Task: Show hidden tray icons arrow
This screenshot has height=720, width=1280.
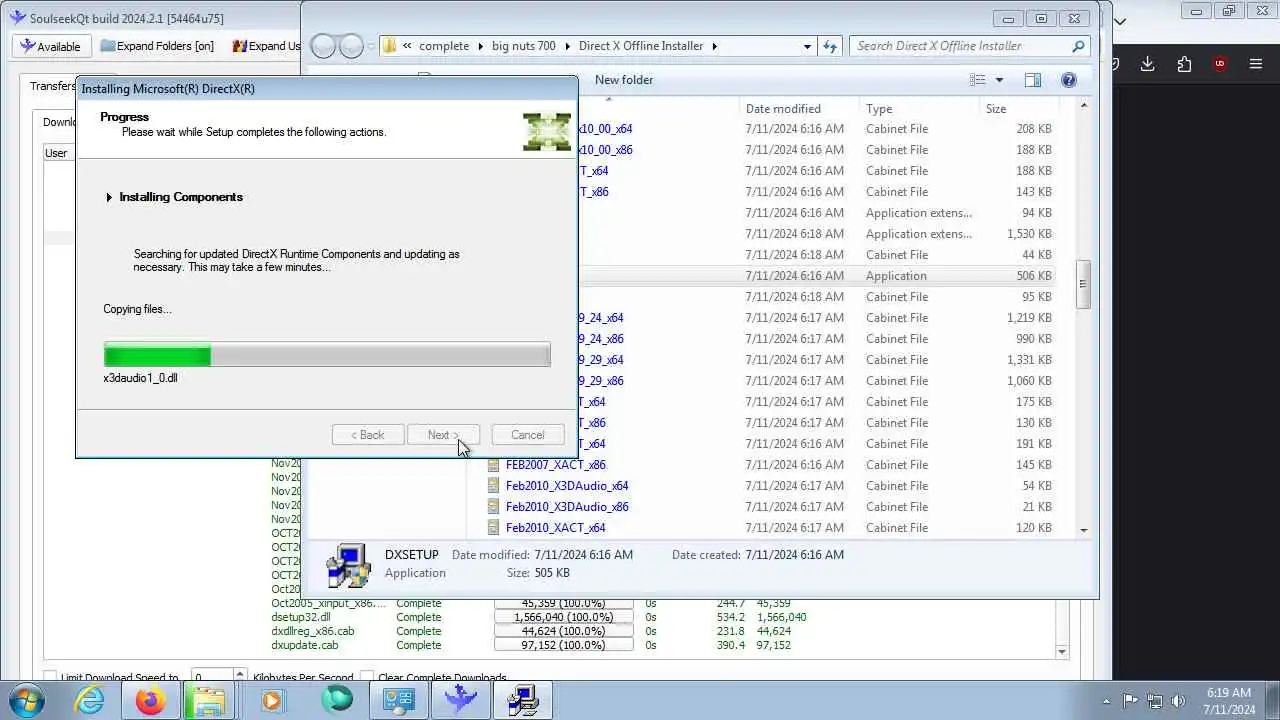Action: [x=1106, y=701]
